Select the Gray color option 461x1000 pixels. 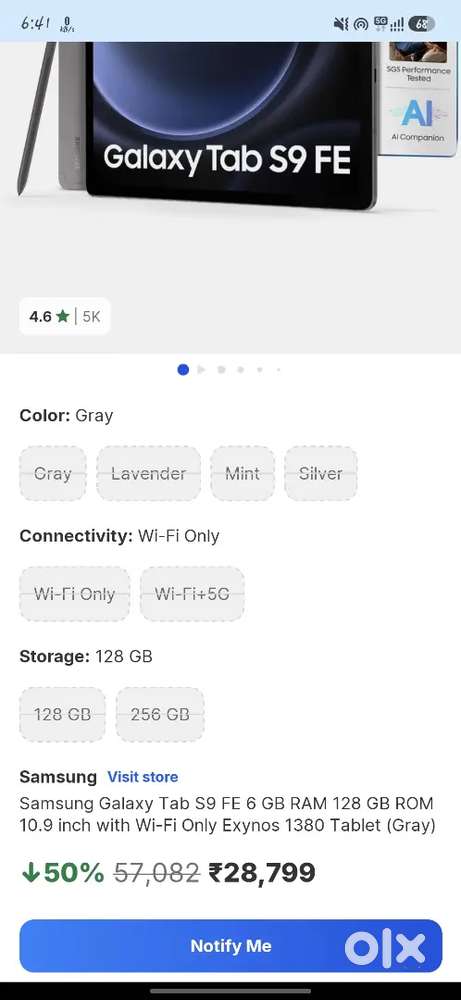[53, 473]
